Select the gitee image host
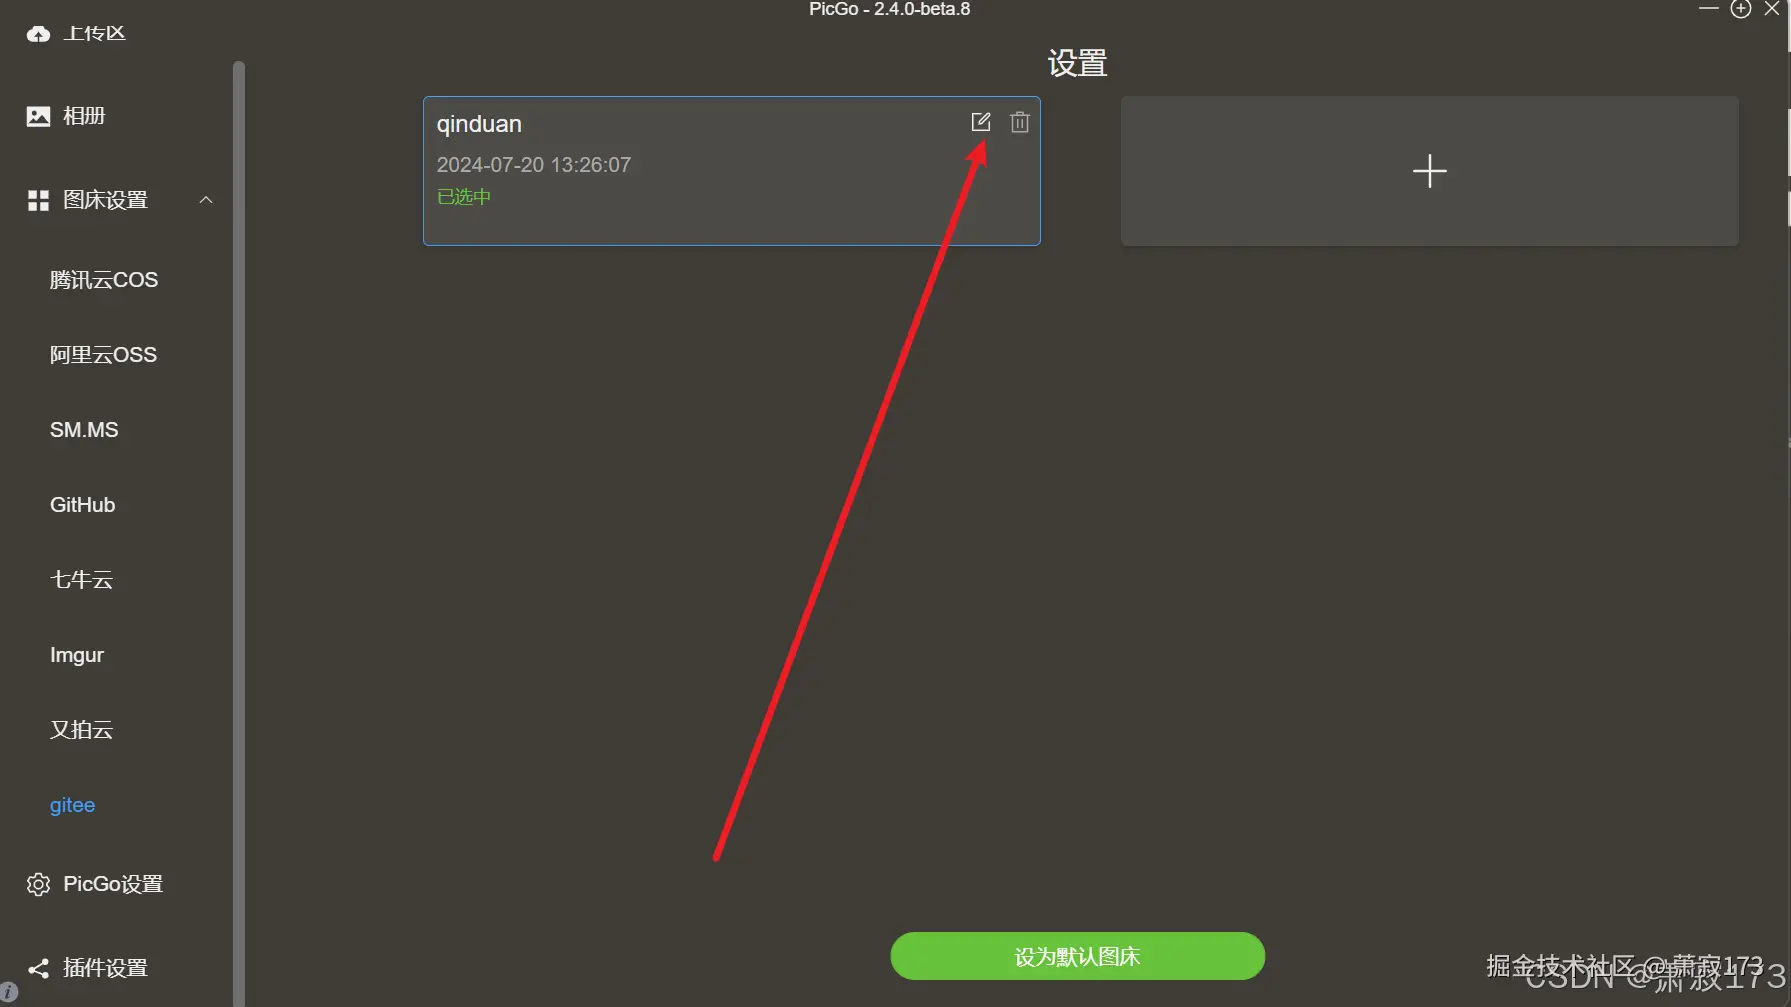The height and width of the screenshot is (1007, 1791). tap(72, 805)
